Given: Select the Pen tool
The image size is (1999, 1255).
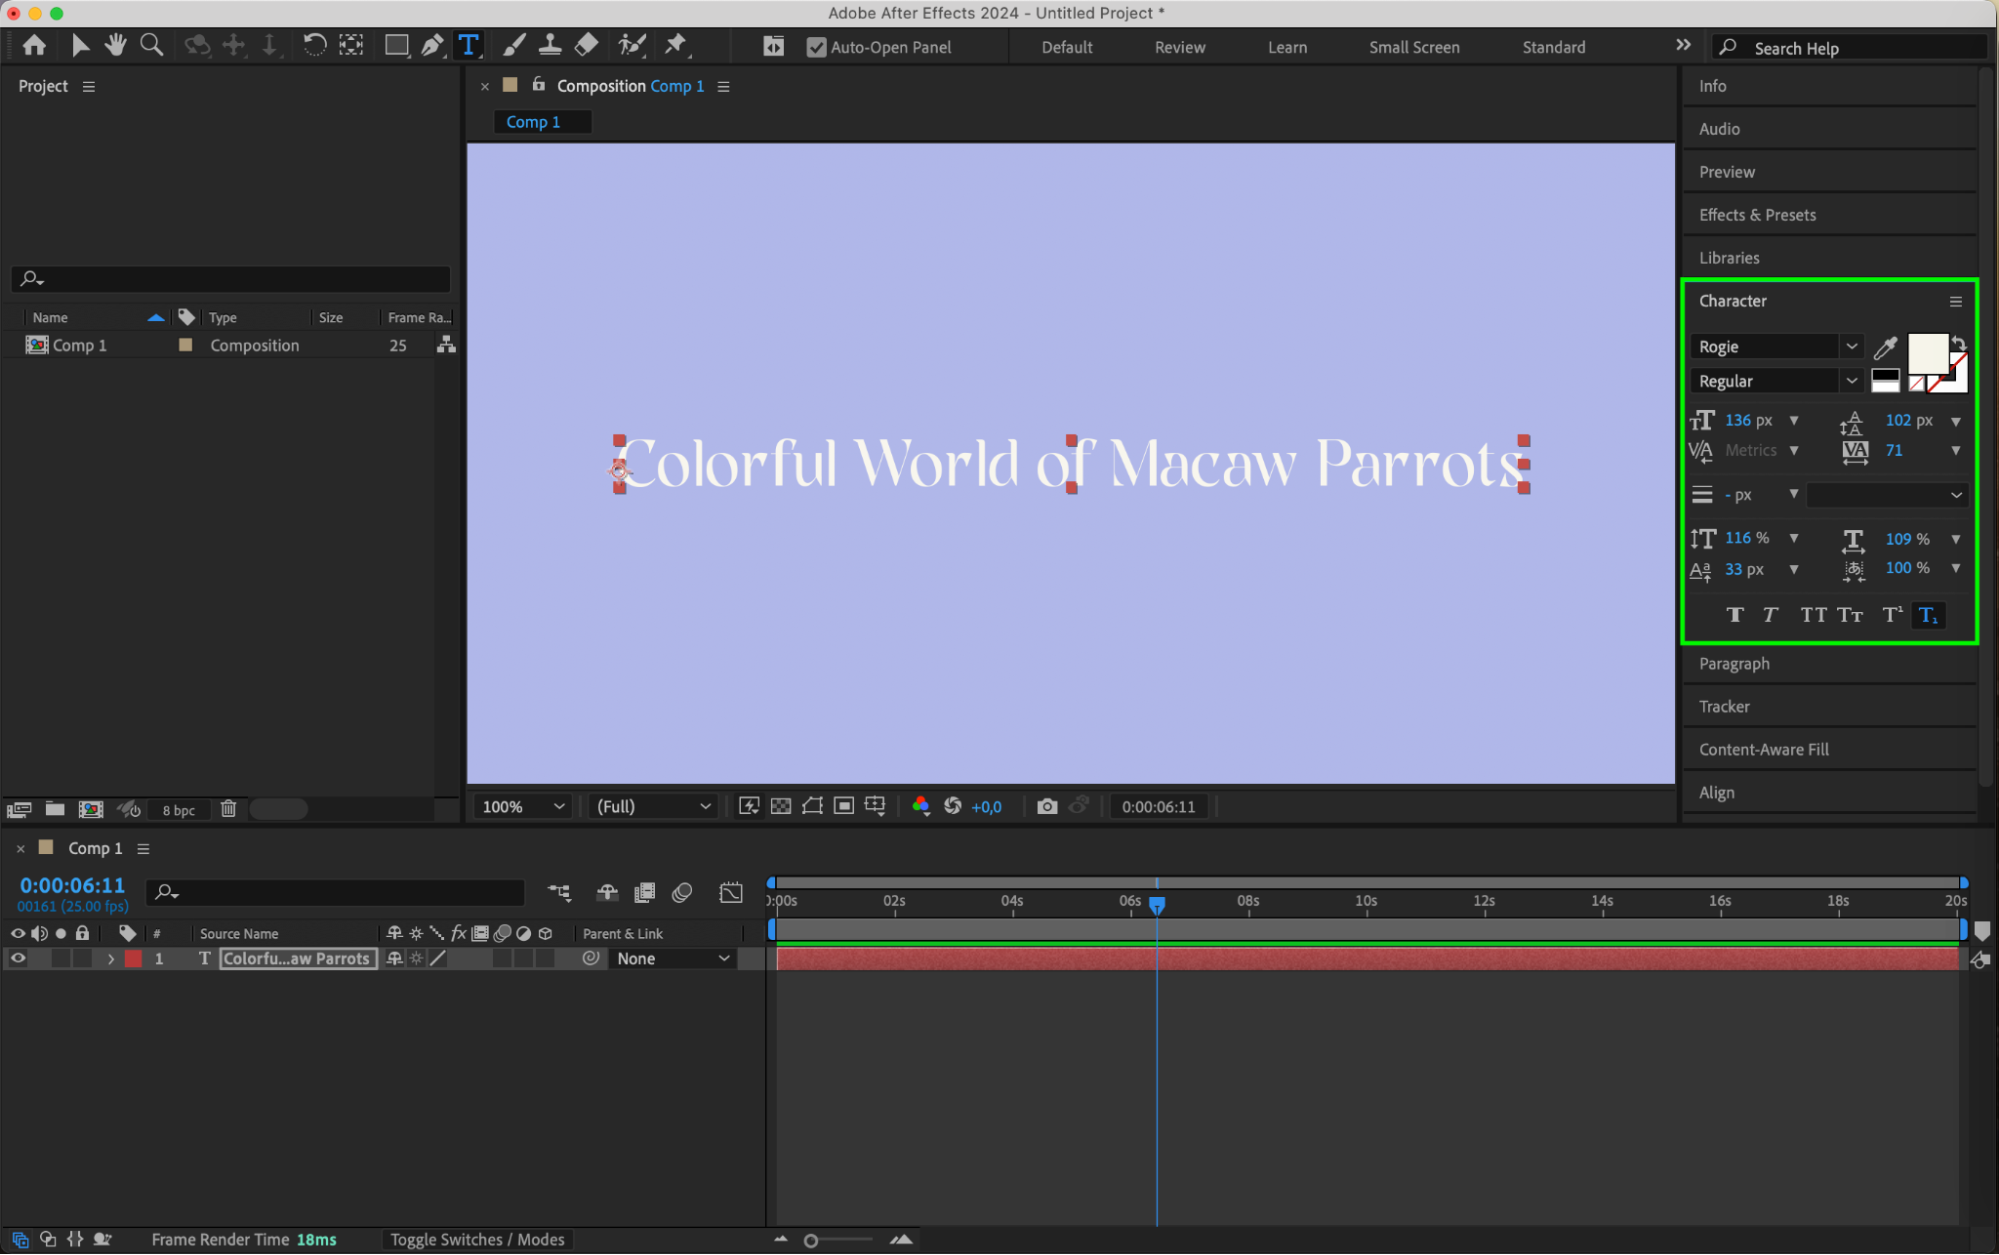Looking at the screenshot, I should pos(432,45).
